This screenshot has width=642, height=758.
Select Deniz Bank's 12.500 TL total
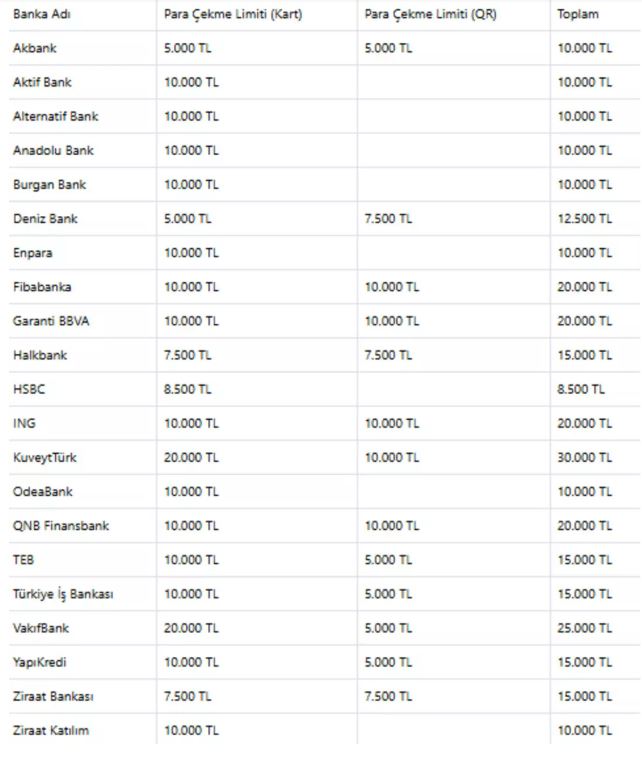click(x=585, y=219)
